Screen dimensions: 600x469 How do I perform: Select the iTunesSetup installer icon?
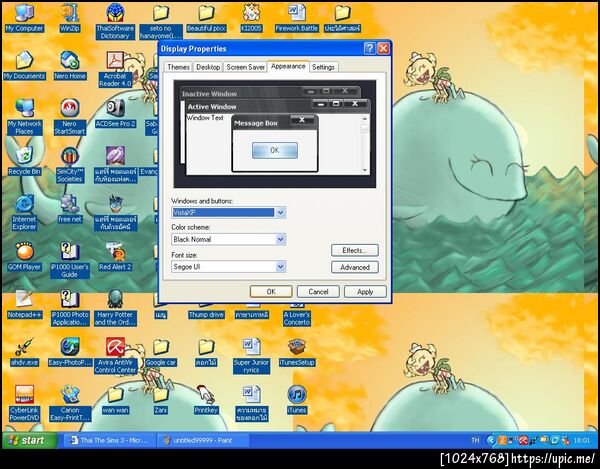coord(297,352)
